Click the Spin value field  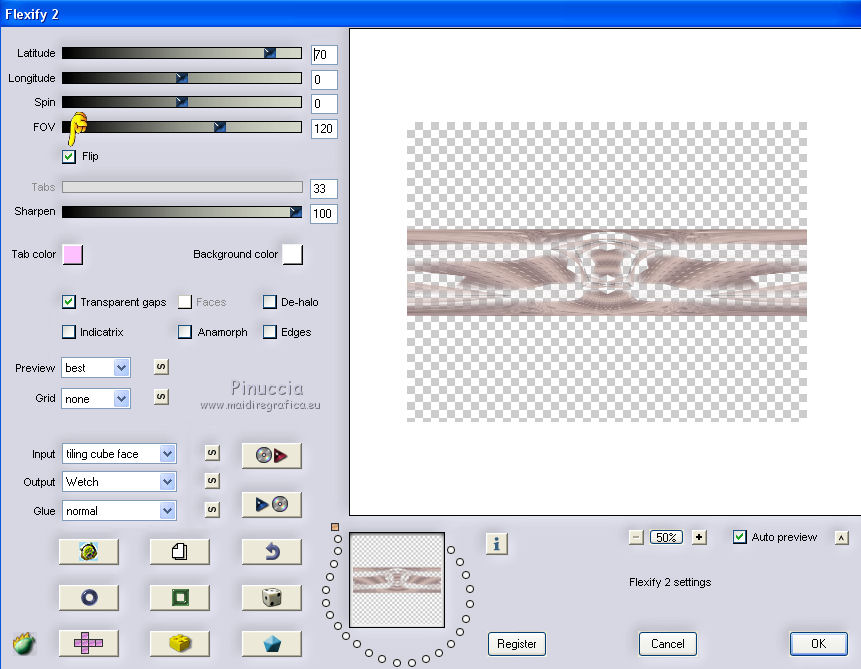click(324, 104)
